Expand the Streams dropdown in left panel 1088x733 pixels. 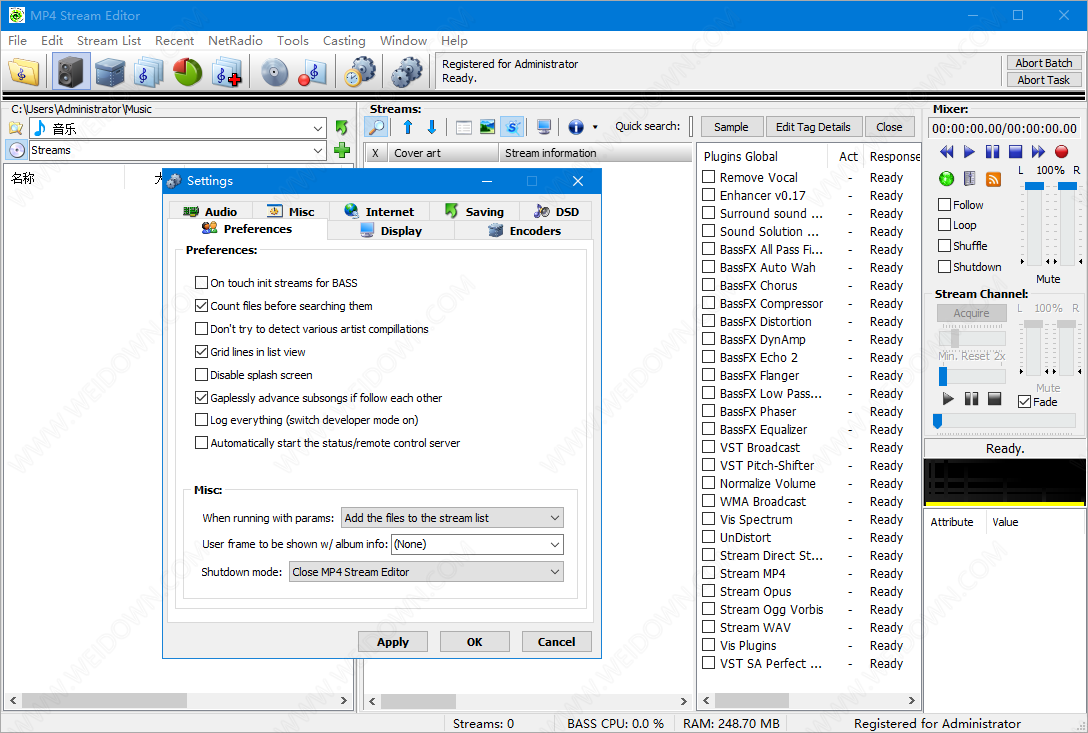[317, 150]
